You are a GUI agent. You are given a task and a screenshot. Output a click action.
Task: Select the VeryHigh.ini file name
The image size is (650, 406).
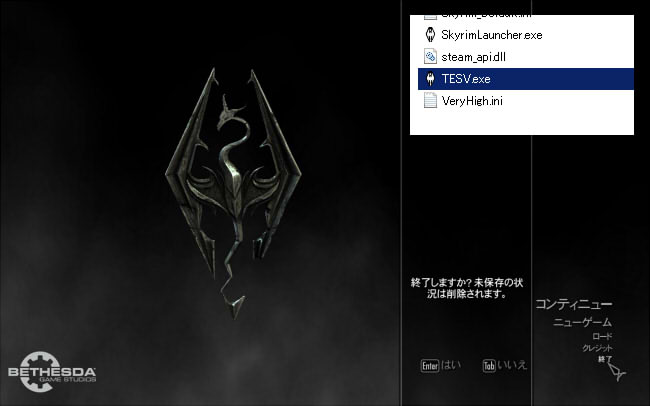click(x=472, y=101)
